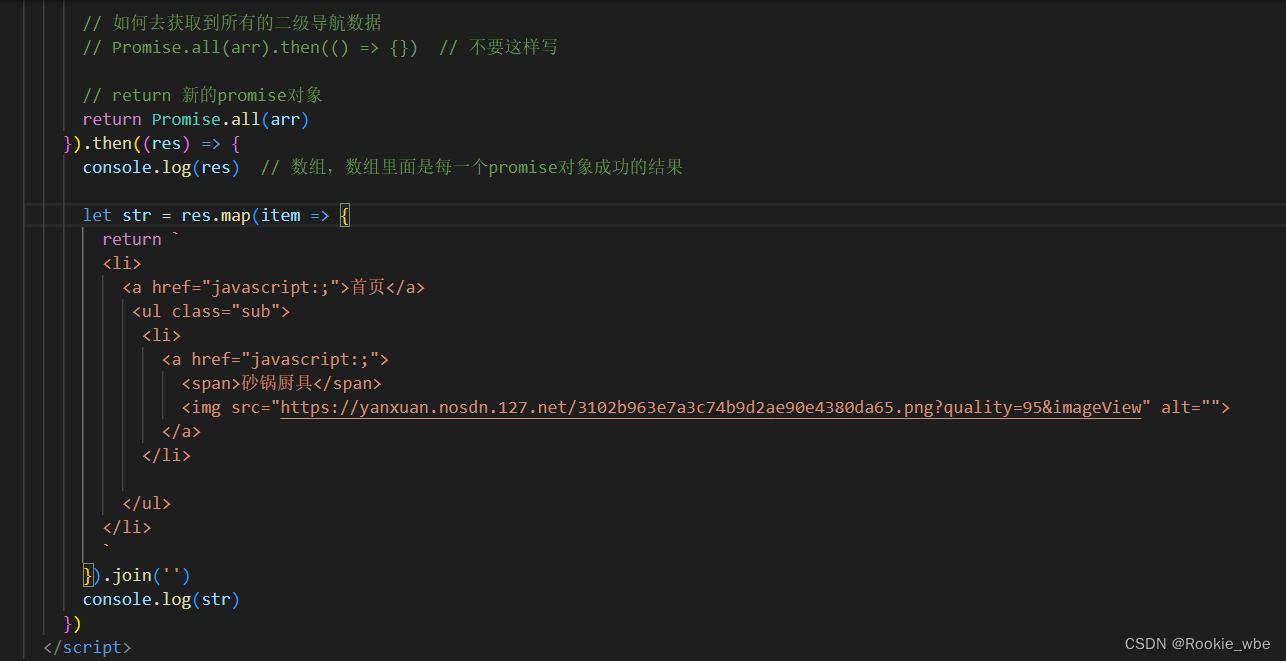Click the empty-content '<a href="javascript:;">' tag under sub list
The width and height of the screenshot is (1286, 661).
(275, 359)
